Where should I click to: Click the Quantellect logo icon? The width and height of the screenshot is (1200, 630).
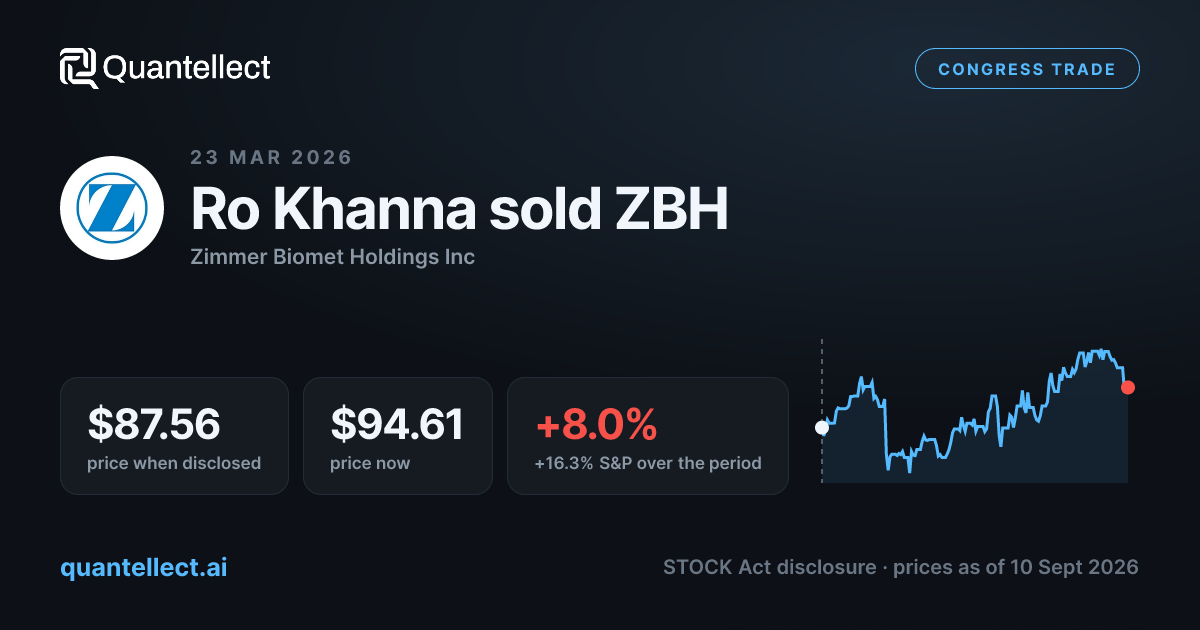[x=79, y=68]
